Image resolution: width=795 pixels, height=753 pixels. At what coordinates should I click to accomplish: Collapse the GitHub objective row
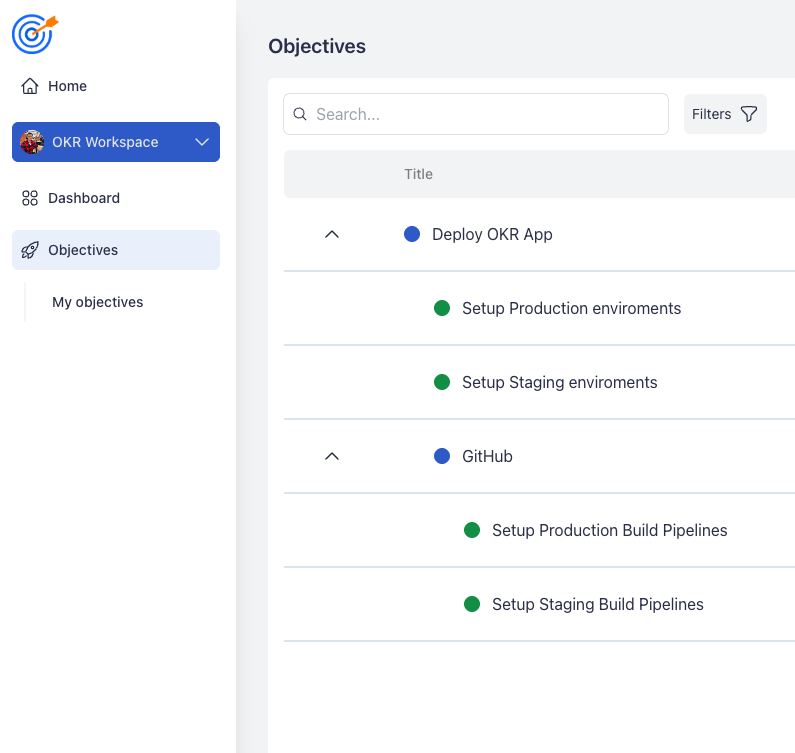tap(333, 456)
